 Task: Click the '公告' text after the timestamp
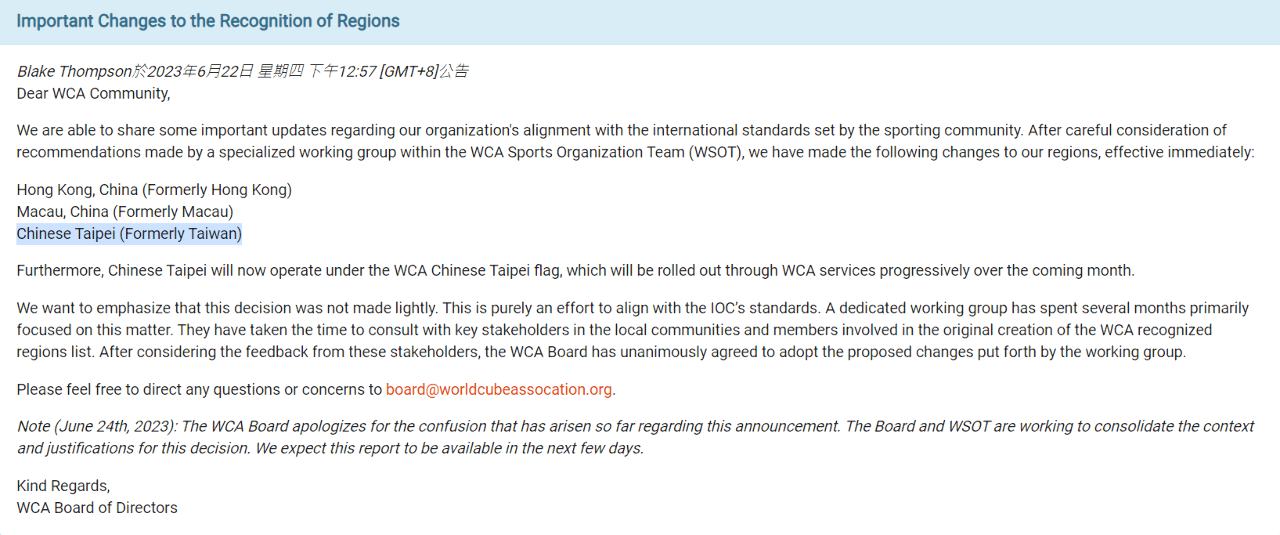click(454, 71)
